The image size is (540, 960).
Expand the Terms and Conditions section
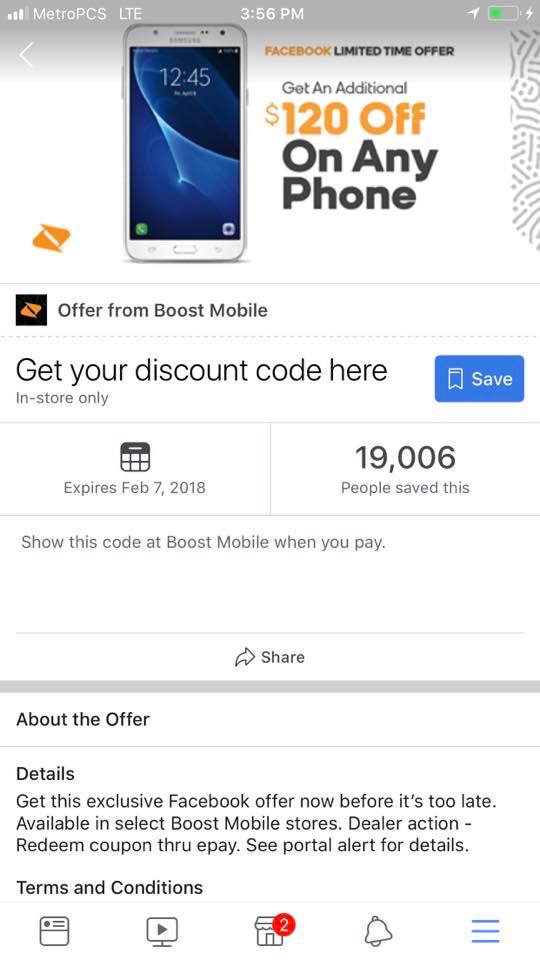[110, 887]
